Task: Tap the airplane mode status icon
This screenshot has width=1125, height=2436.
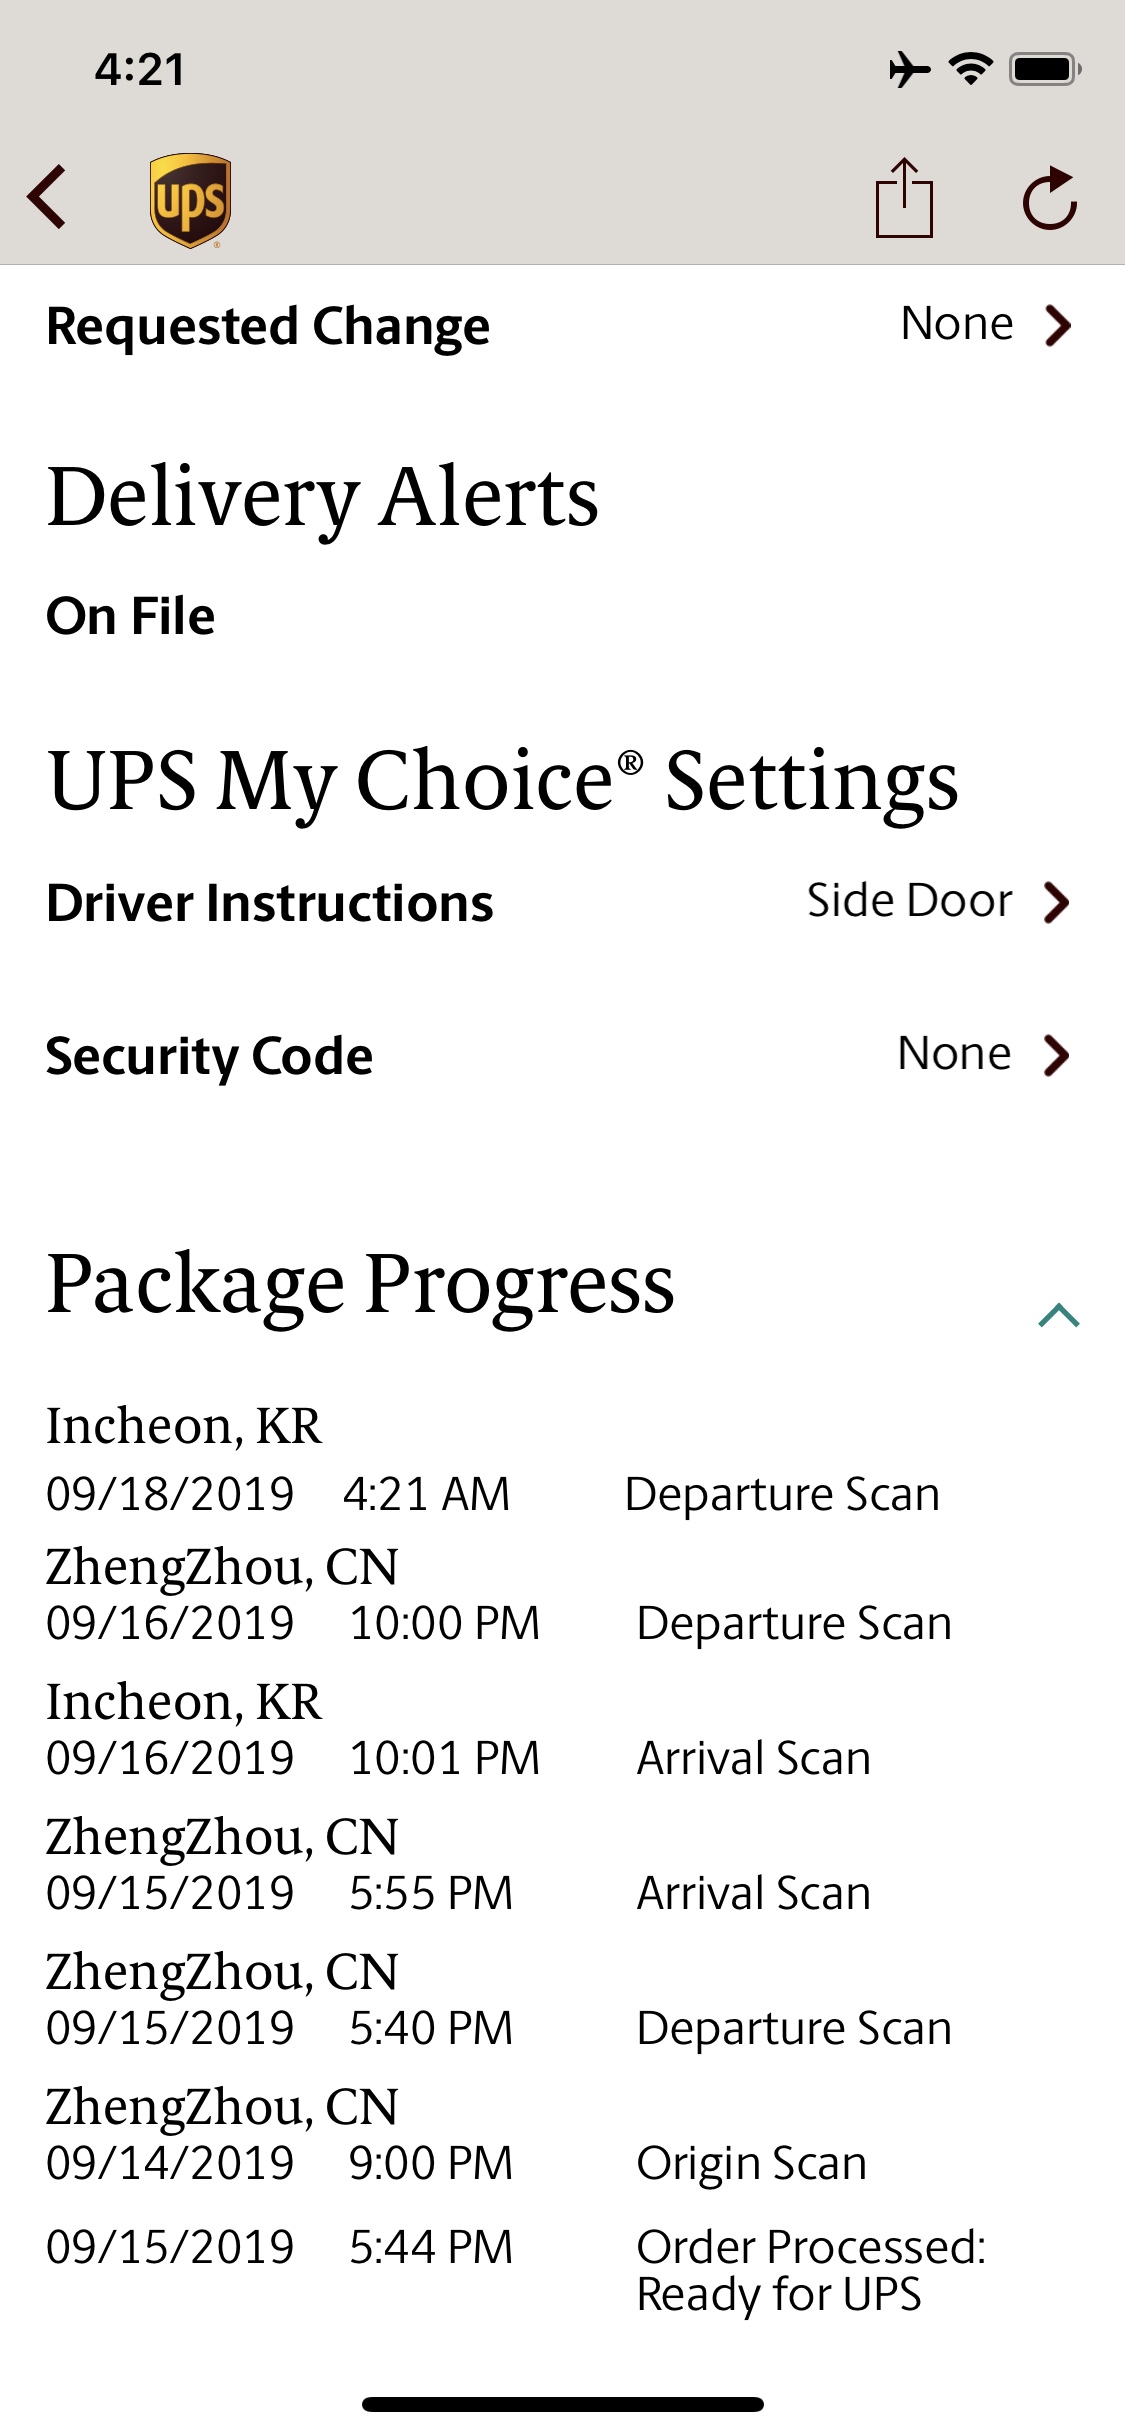Action: click(x=909, y=70)
